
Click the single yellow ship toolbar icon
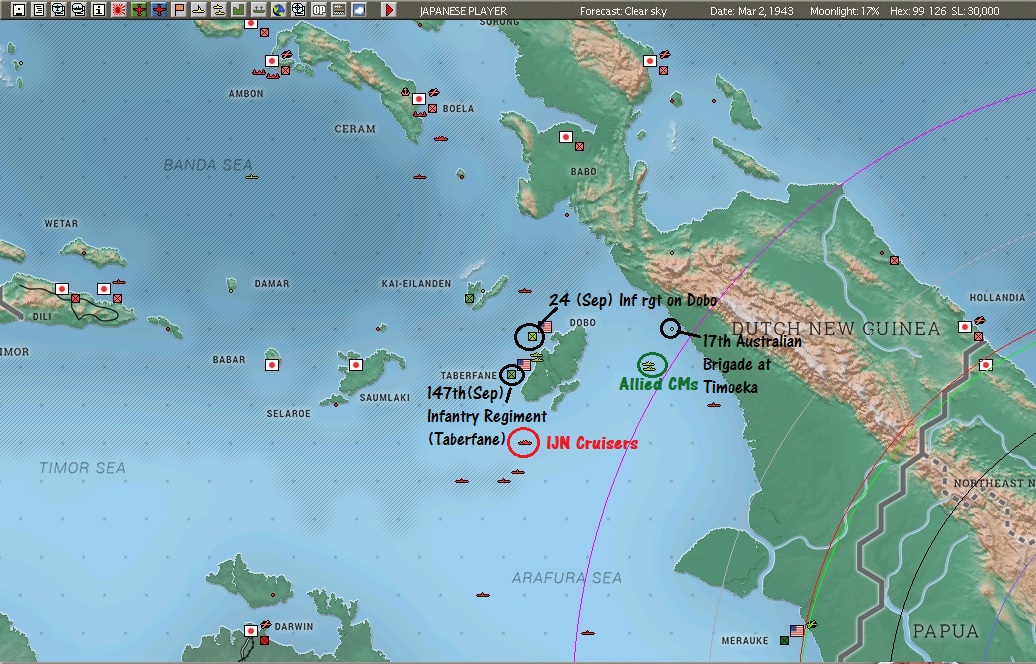(199, 10)
